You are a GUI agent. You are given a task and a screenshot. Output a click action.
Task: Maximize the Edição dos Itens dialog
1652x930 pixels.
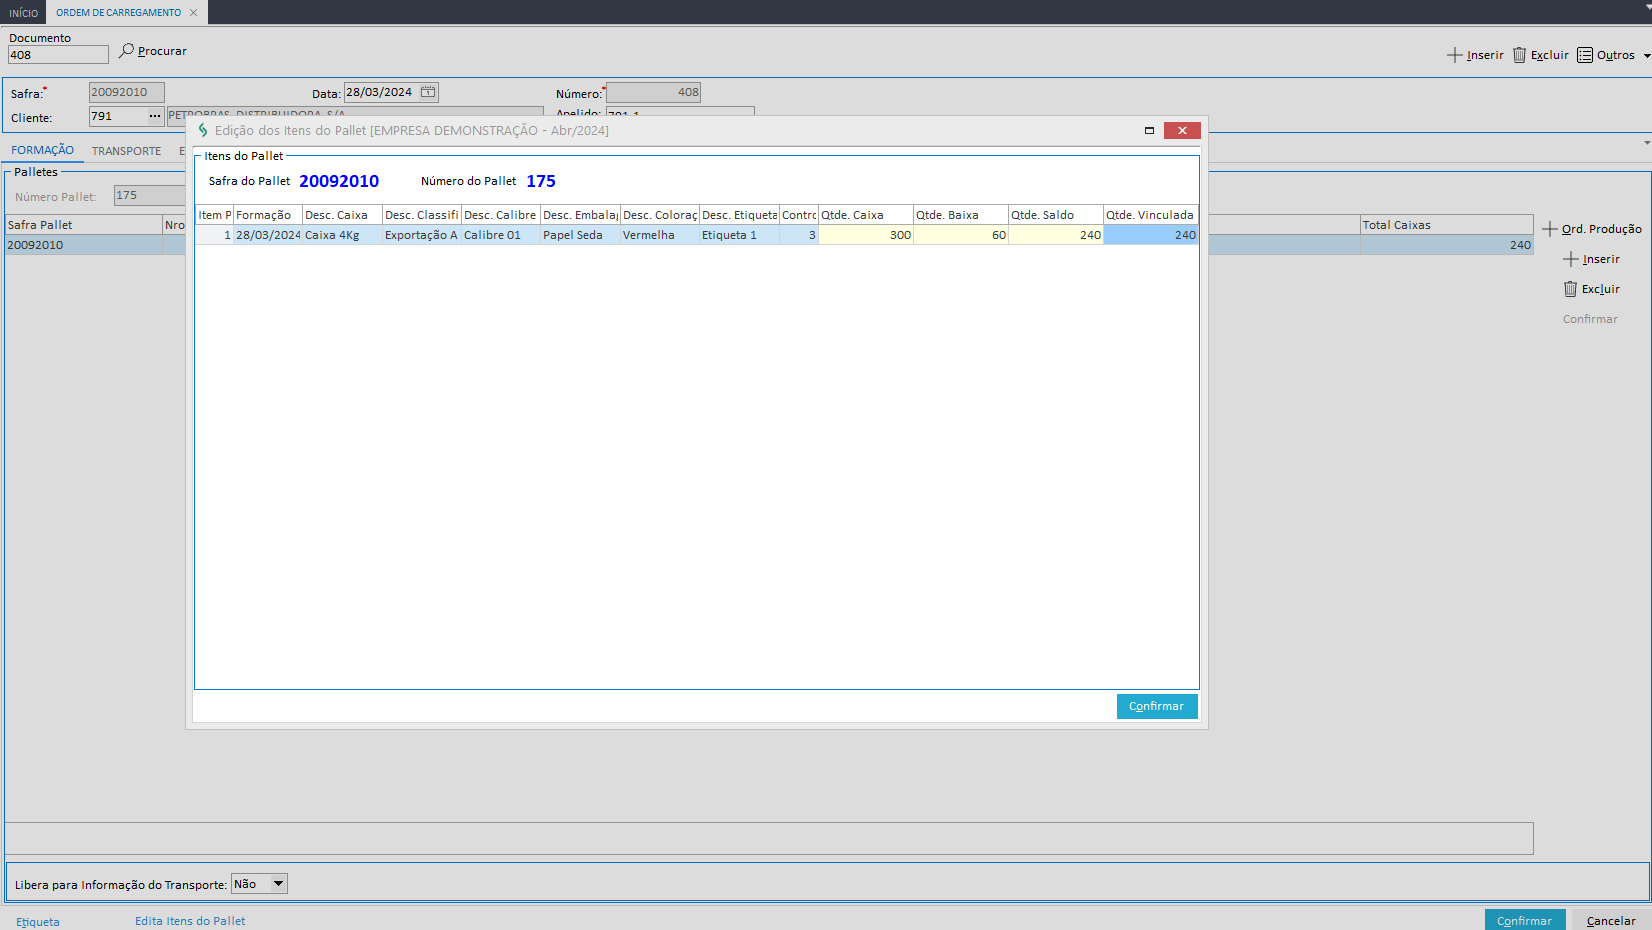(x=1149, y=130)
